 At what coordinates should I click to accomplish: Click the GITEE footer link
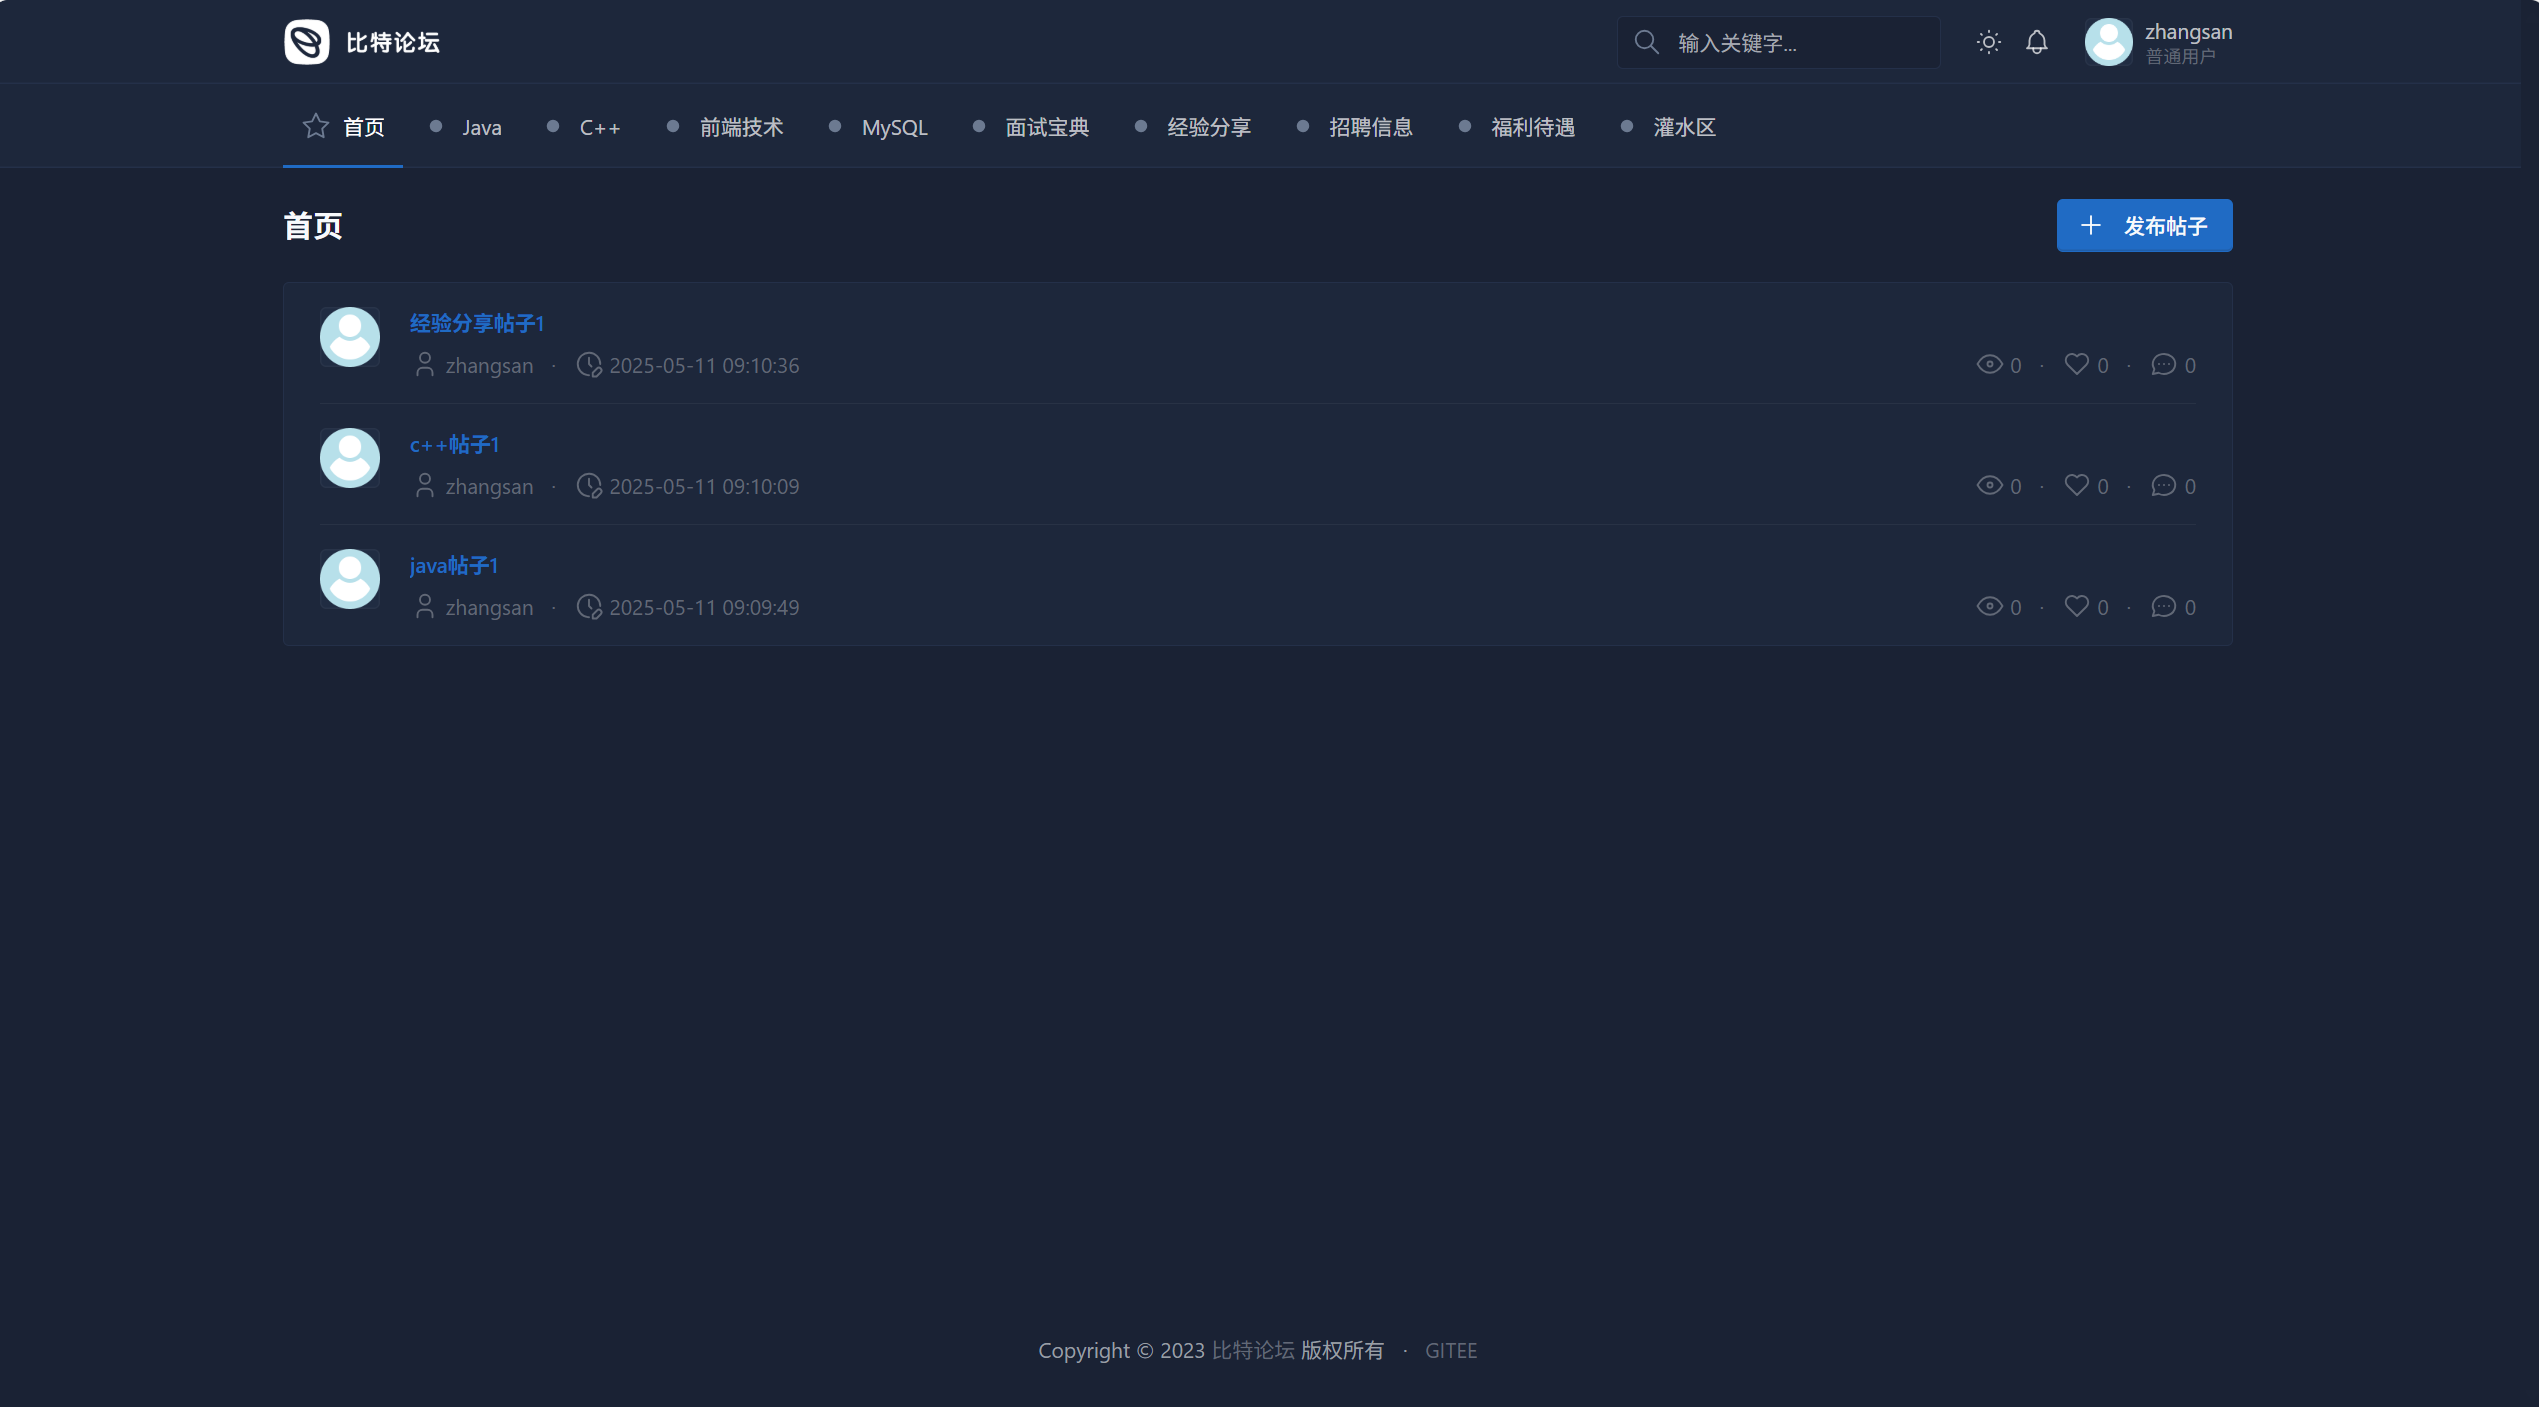pyautogui.click(x=1450, y=1350)
